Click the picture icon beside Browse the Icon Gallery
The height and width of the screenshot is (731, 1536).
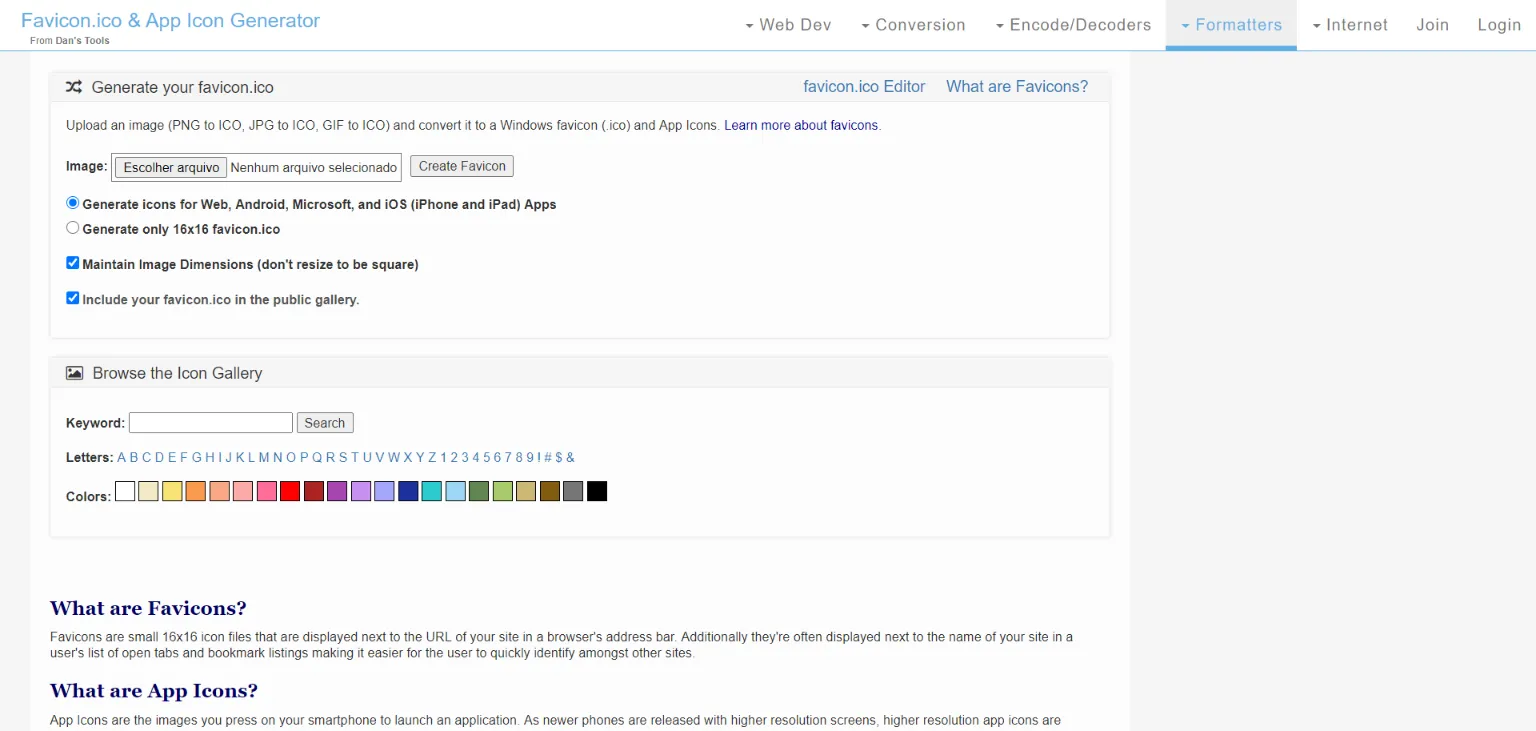pos(74,373)
